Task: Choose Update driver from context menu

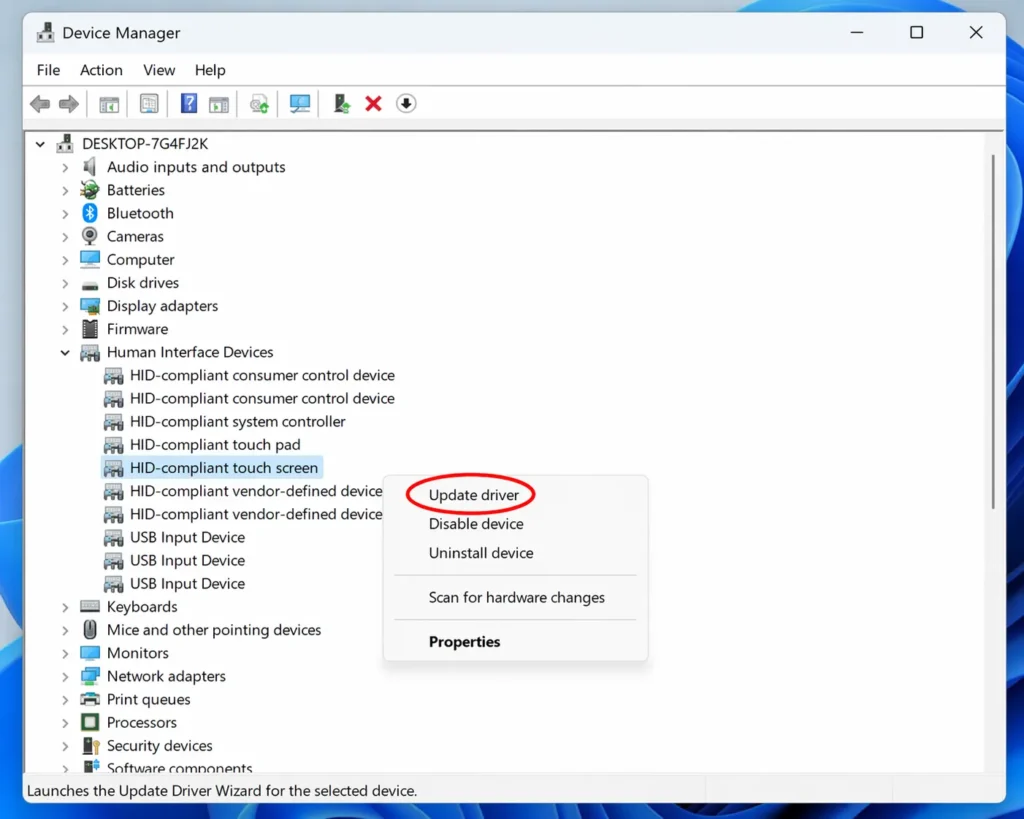Action: pos(473,495)
